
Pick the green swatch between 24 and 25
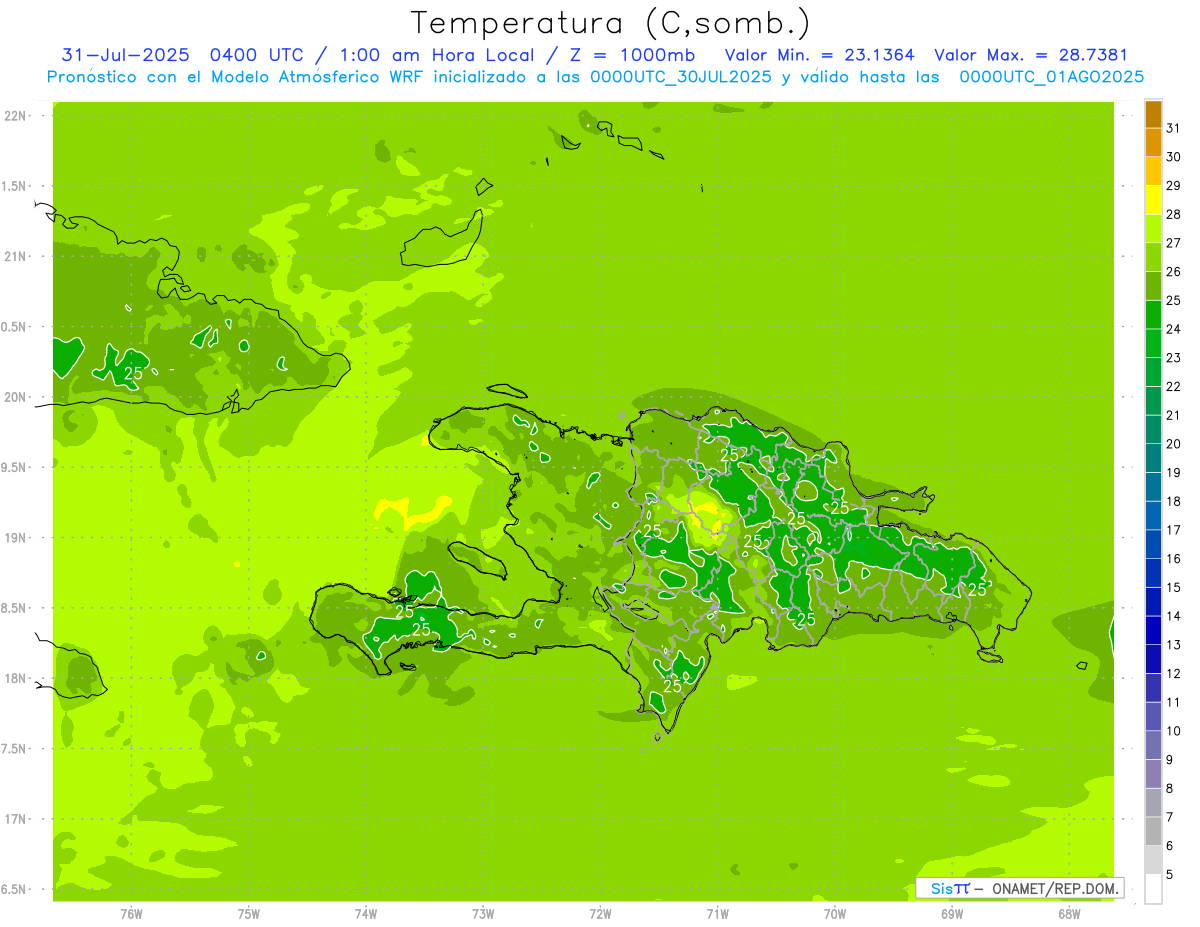point(1153,315)
